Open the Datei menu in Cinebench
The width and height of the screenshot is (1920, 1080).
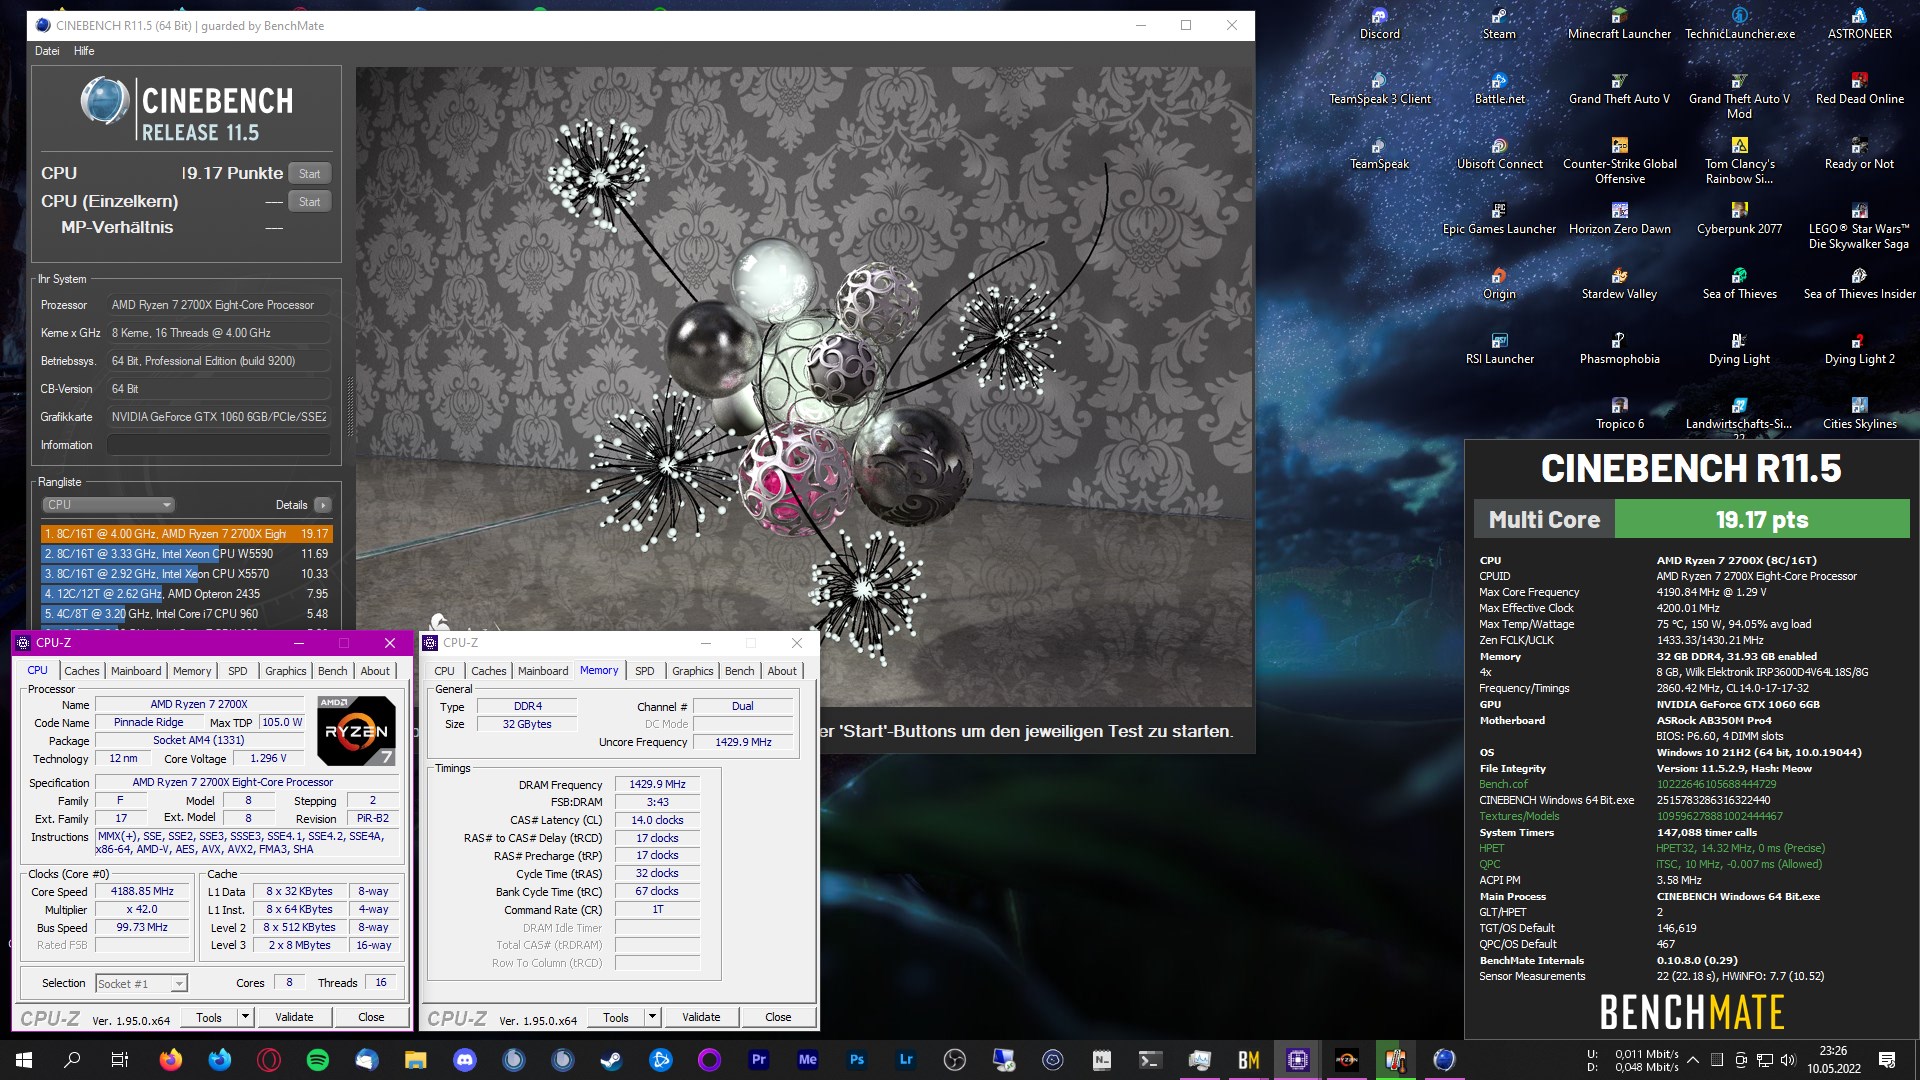(47, 51)
